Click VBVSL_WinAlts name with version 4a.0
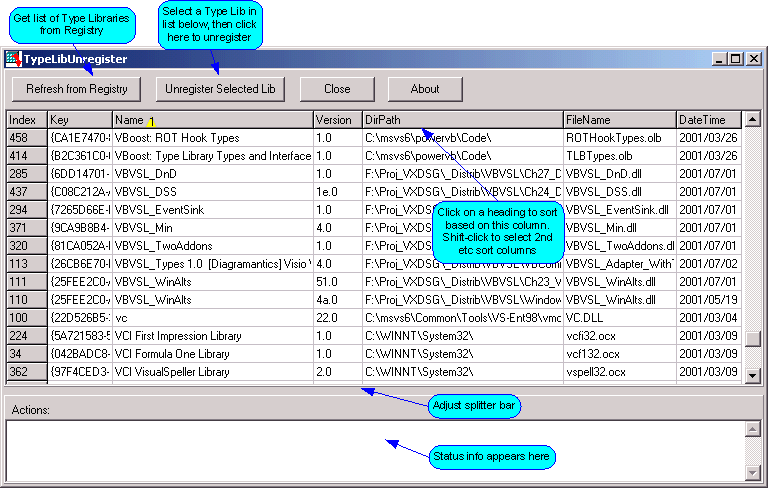The width and height of the screenshot is (768, 488). [x=213, y=300]
